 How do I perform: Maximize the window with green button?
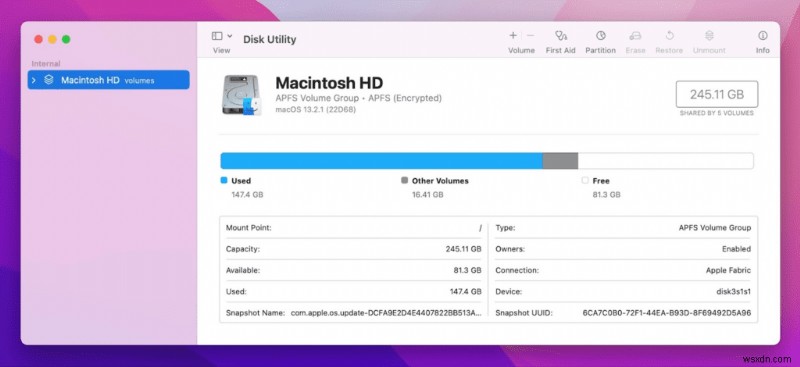[66, 39]
